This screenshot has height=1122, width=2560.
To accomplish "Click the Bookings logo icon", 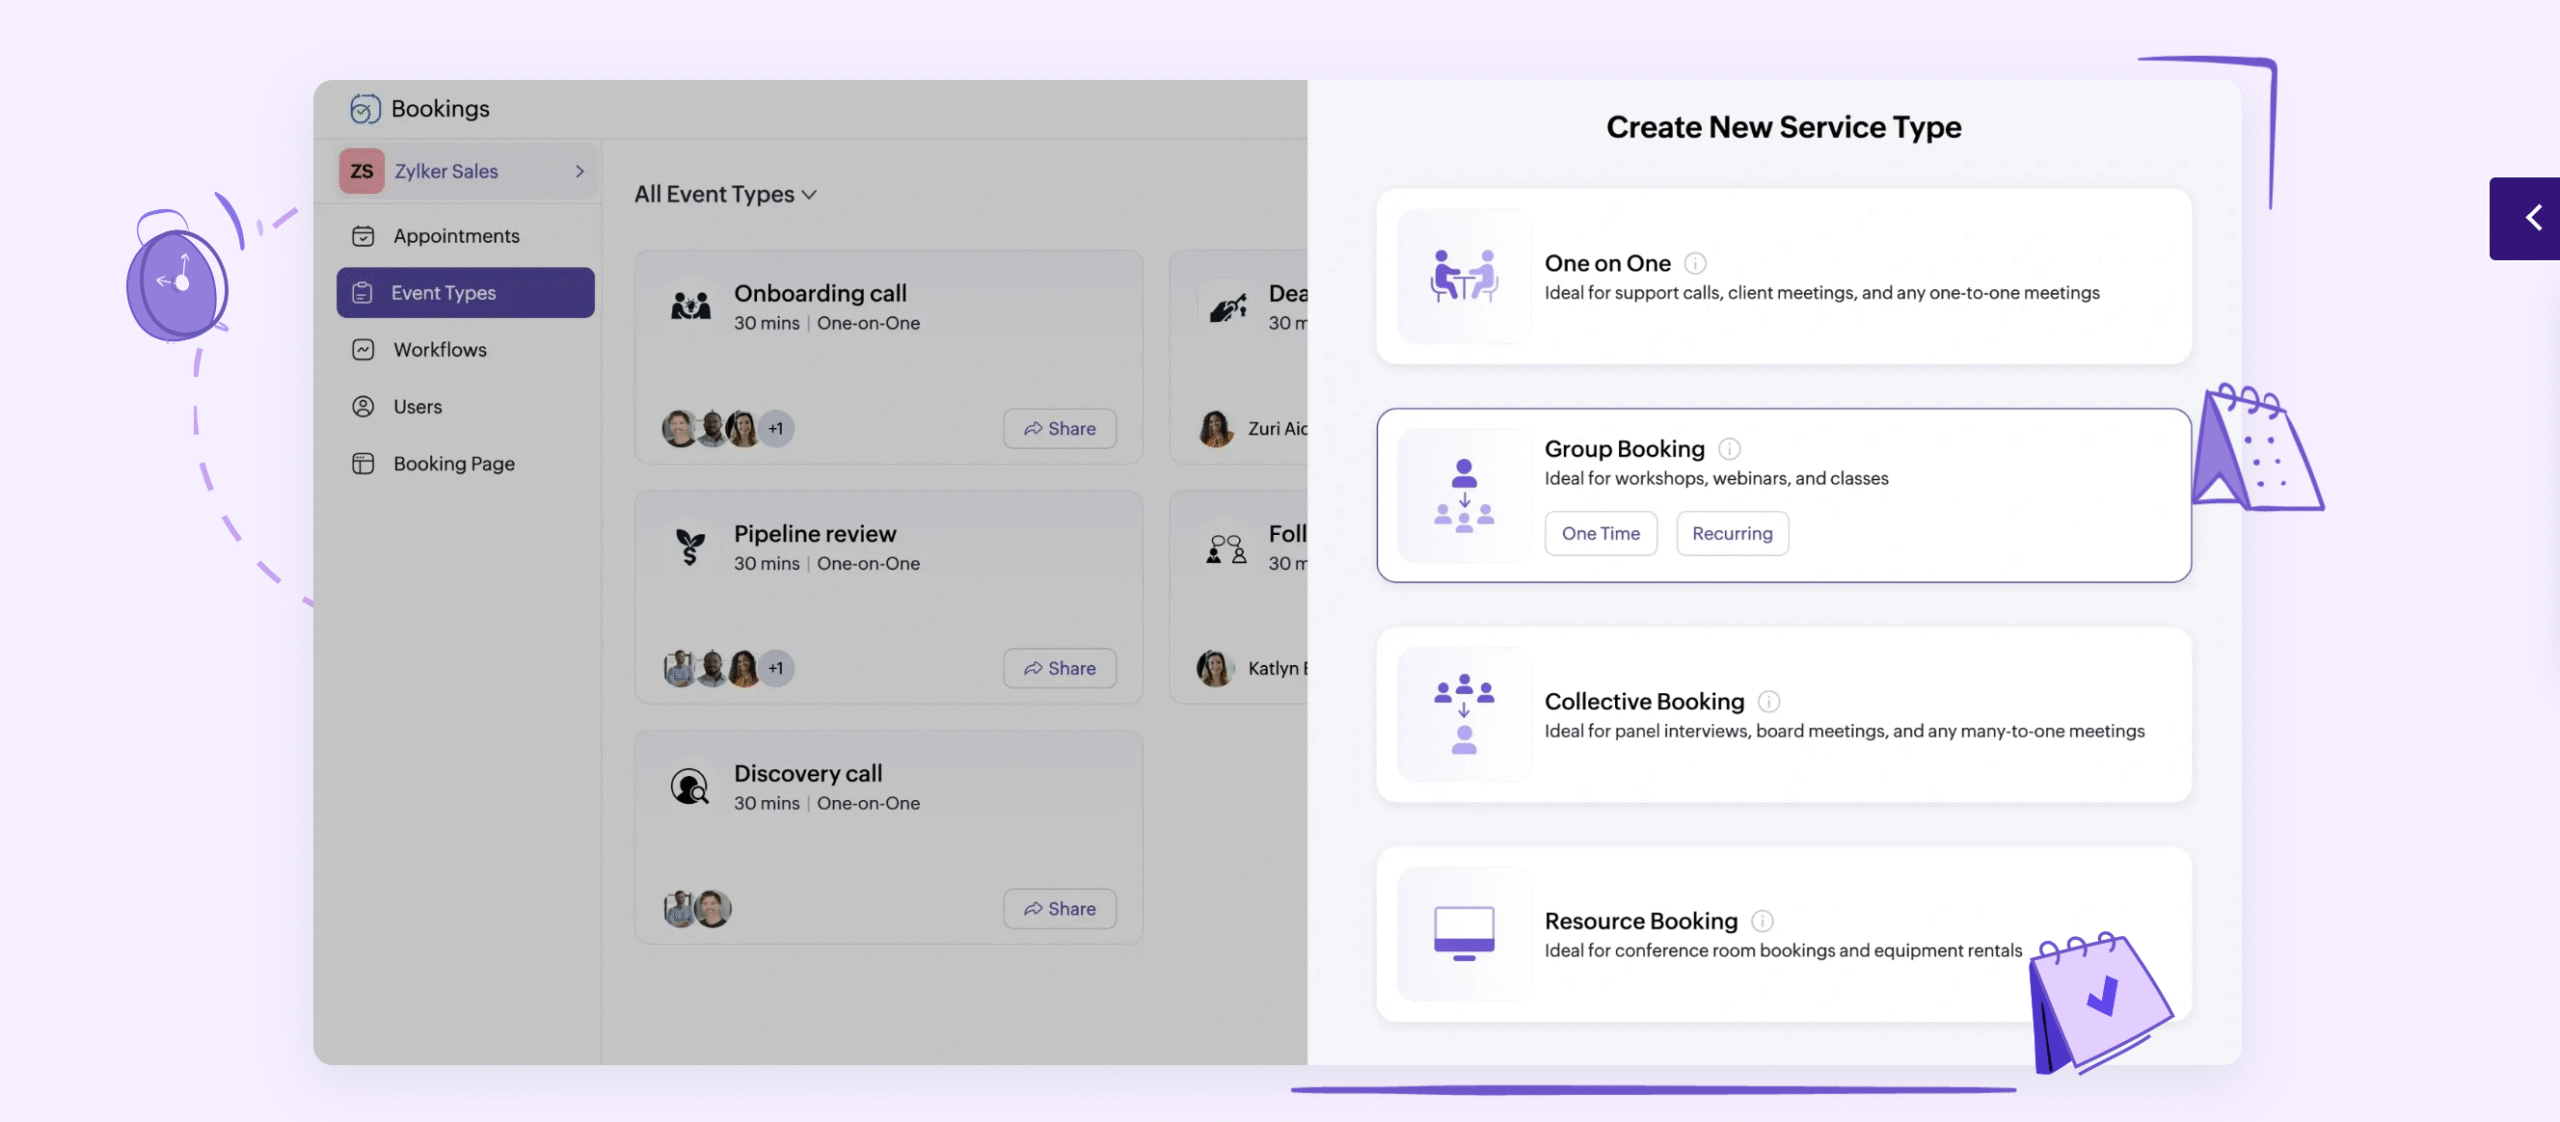I will (365, 108).
